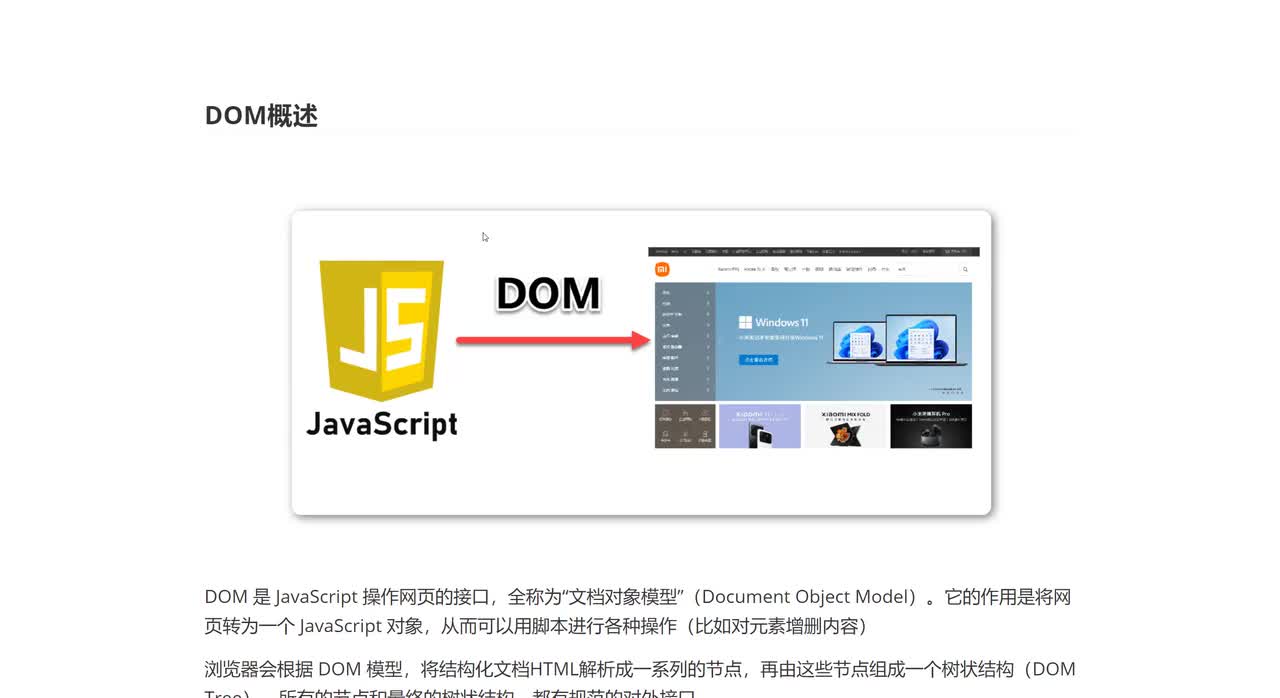Click the orange Xiaomi logo in the site screenshot

point(662,269)
